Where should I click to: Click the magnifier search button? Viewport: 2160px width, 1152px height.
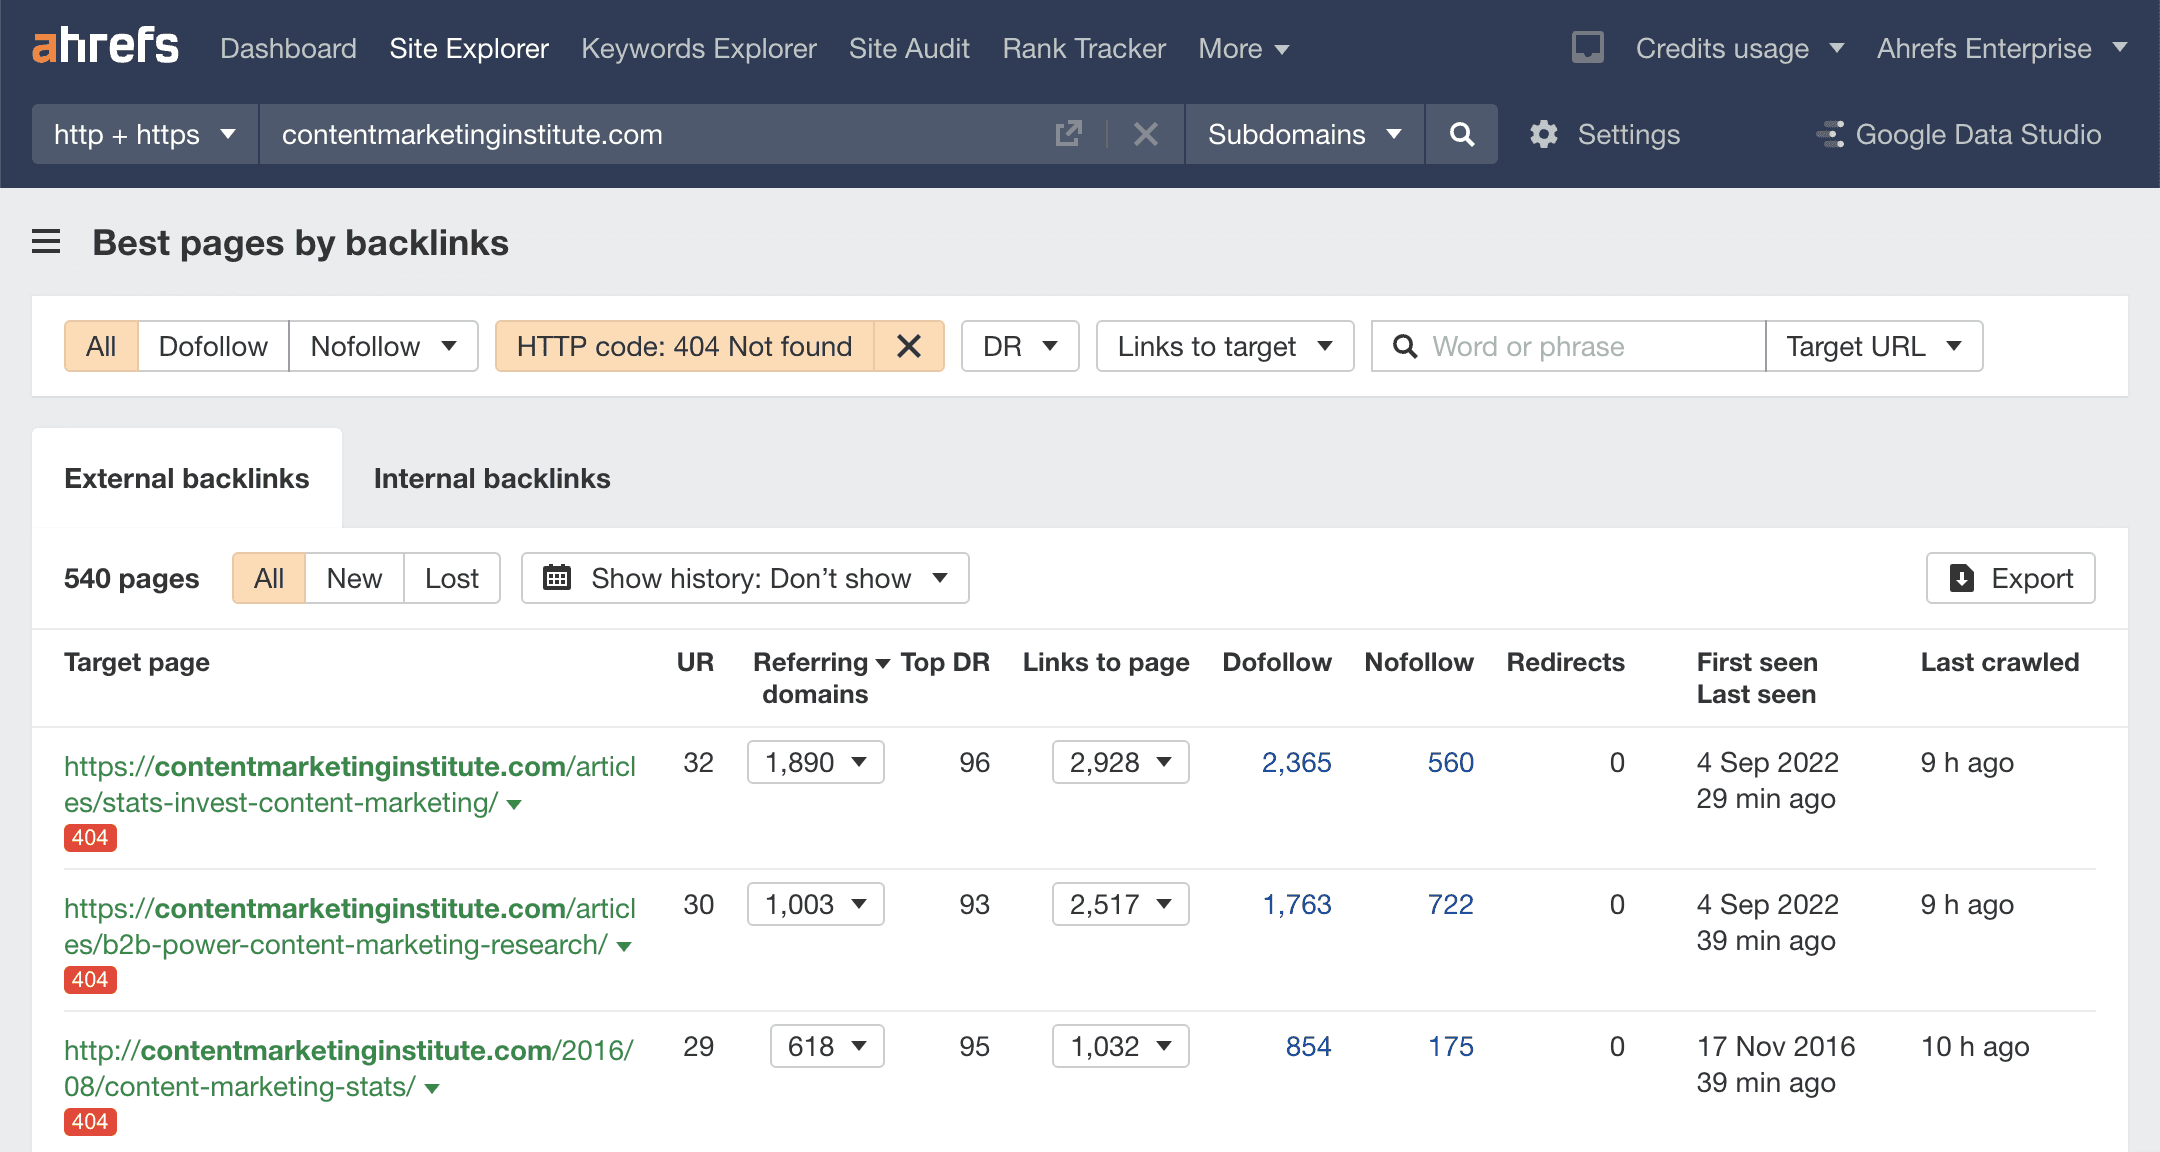tap(1461, 134)
